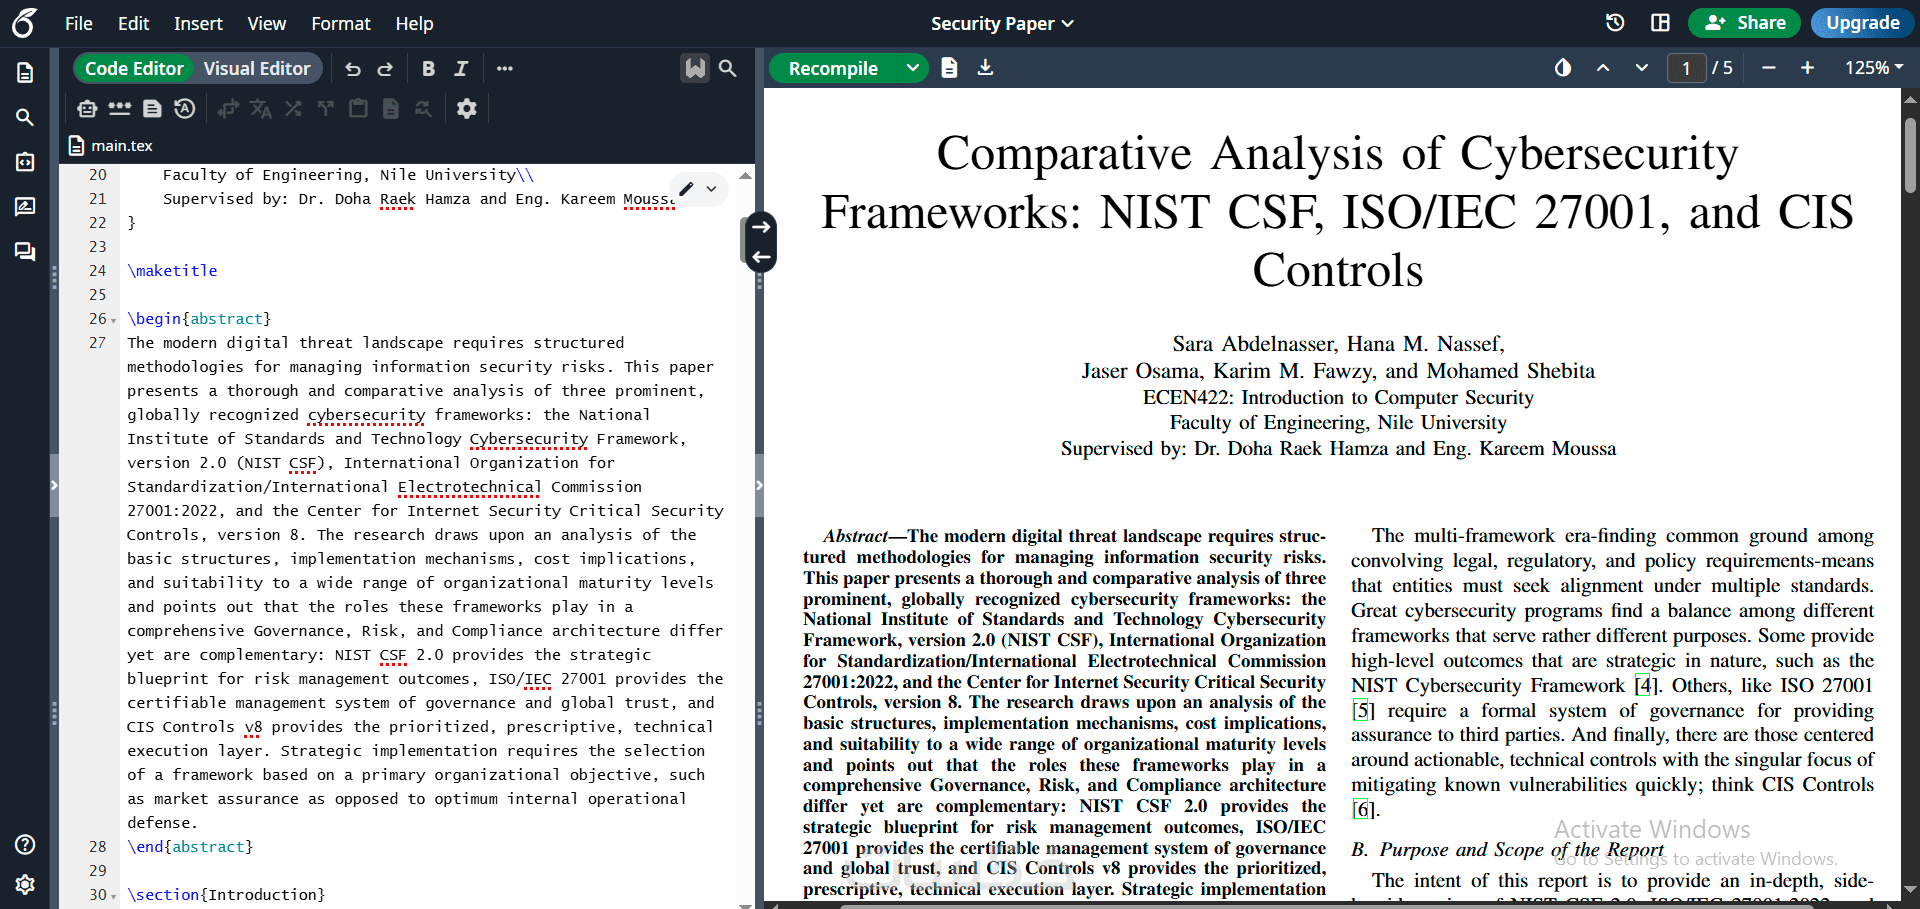Switch to Code Editor mode
The height and width of the screenshot is (909, 1920).
coord(134,68)
